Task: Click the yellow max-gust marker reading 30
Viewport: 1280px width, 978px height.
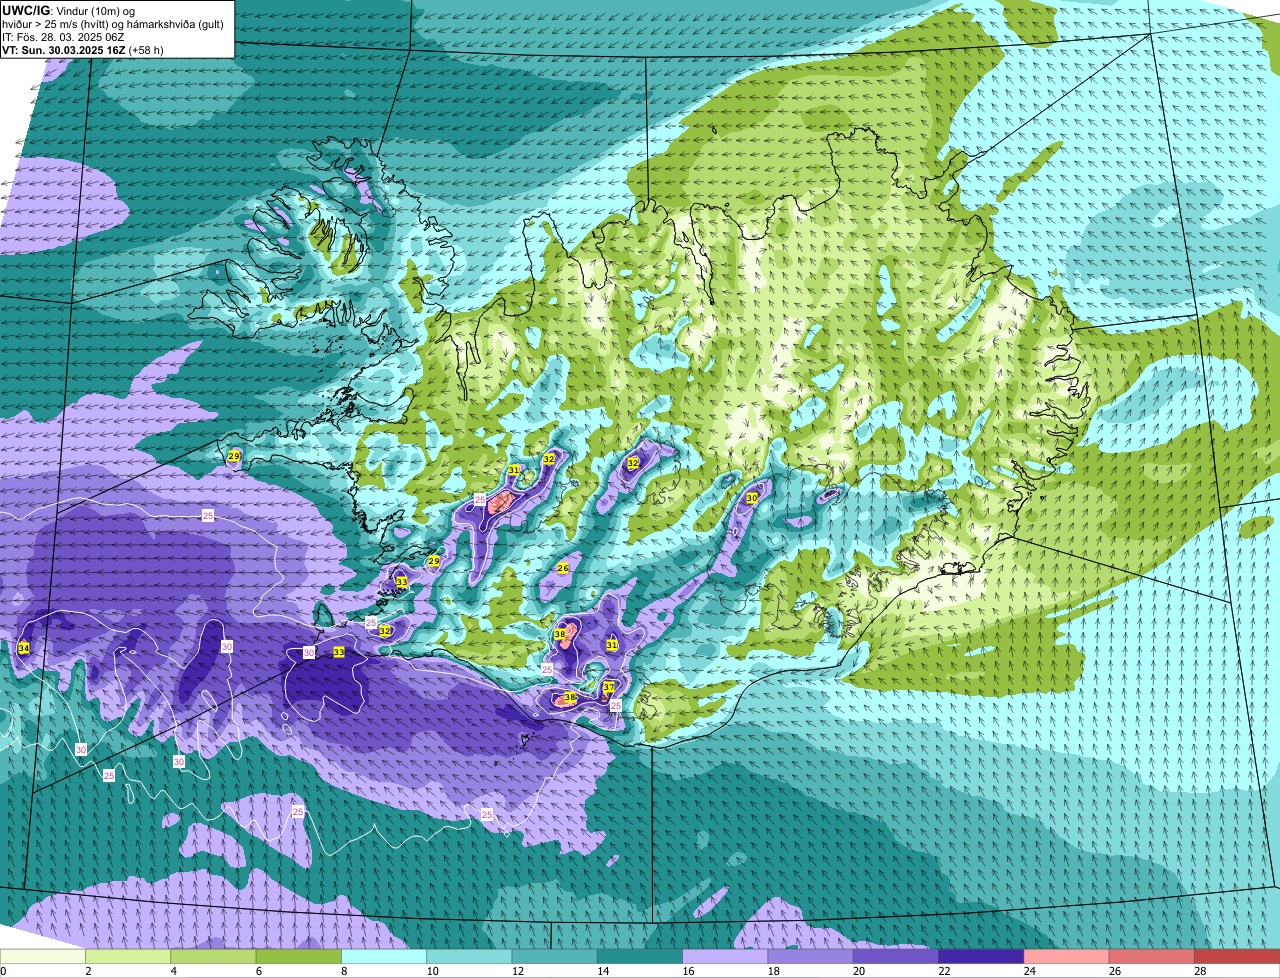Action: click(x=752, y=498)
